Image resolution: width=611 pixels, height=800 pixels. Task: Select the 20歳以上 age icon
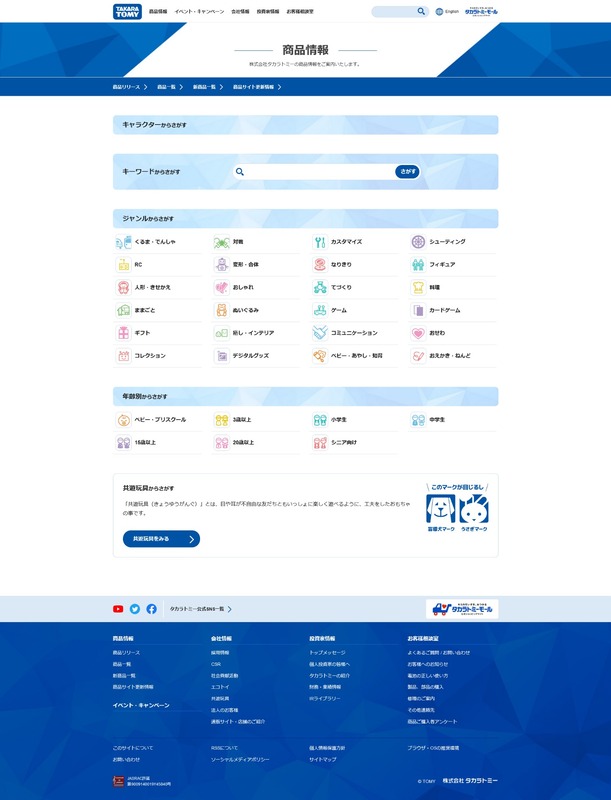pyautogui.click(x=222, y=443)
